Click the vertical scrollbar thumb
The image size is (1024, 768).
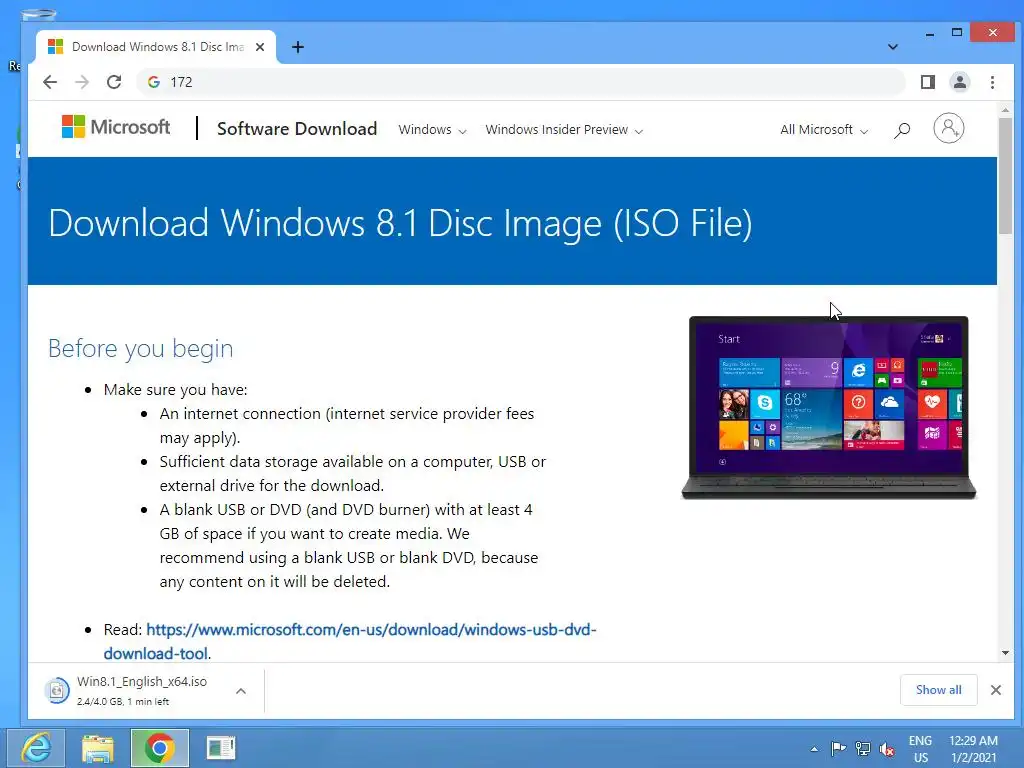(1005, 176)
